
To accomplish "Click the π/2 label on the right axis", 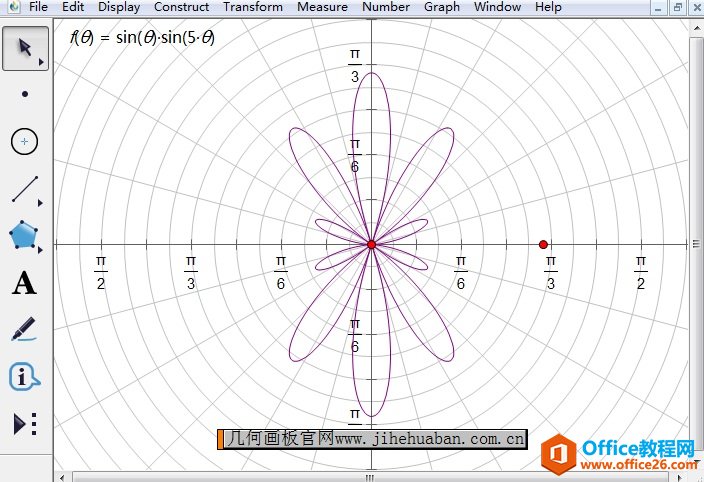I will pyautogui.click(x=641, y=272).
